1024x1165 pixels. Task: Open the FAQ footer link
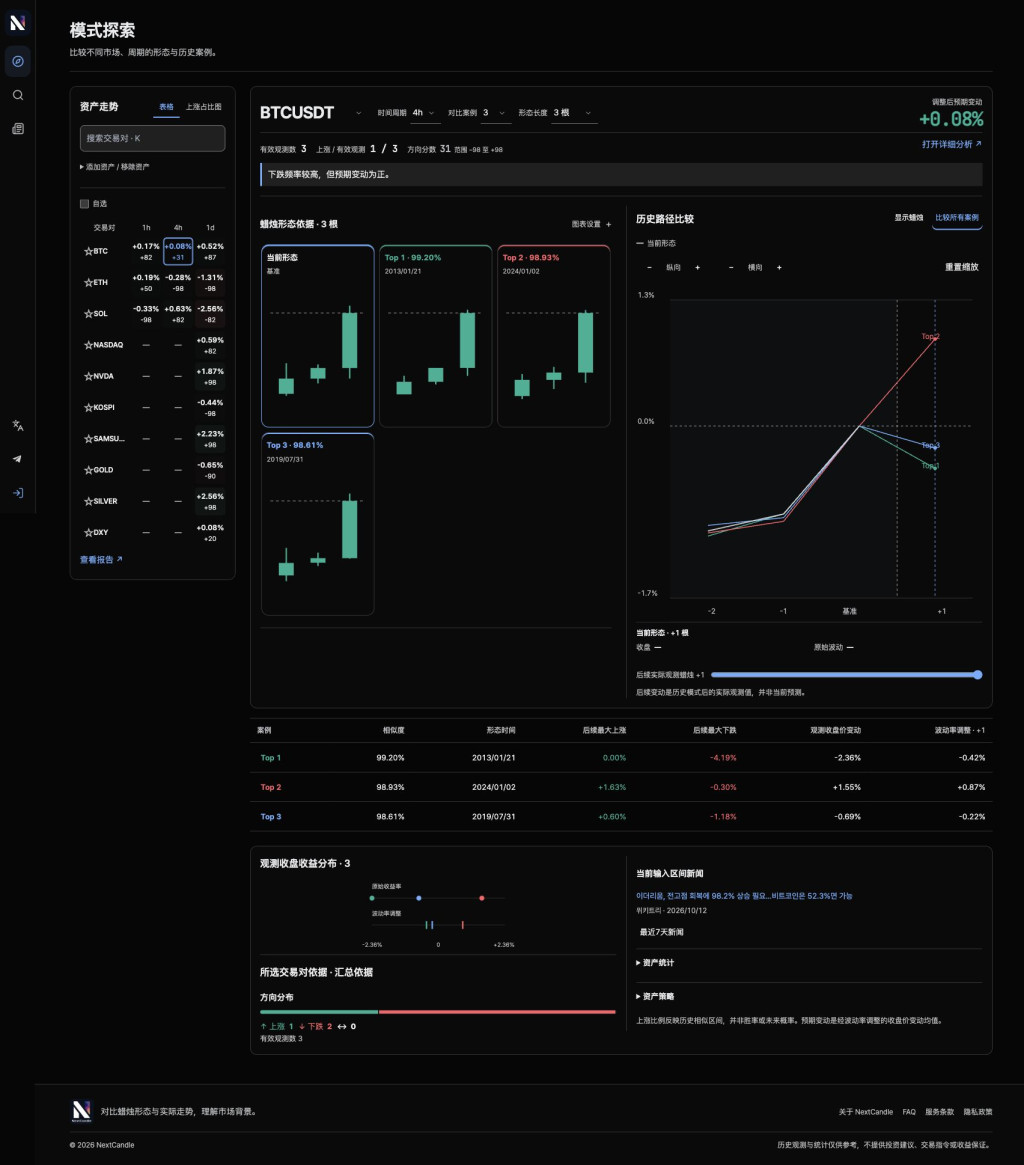tap(909, 1112)
